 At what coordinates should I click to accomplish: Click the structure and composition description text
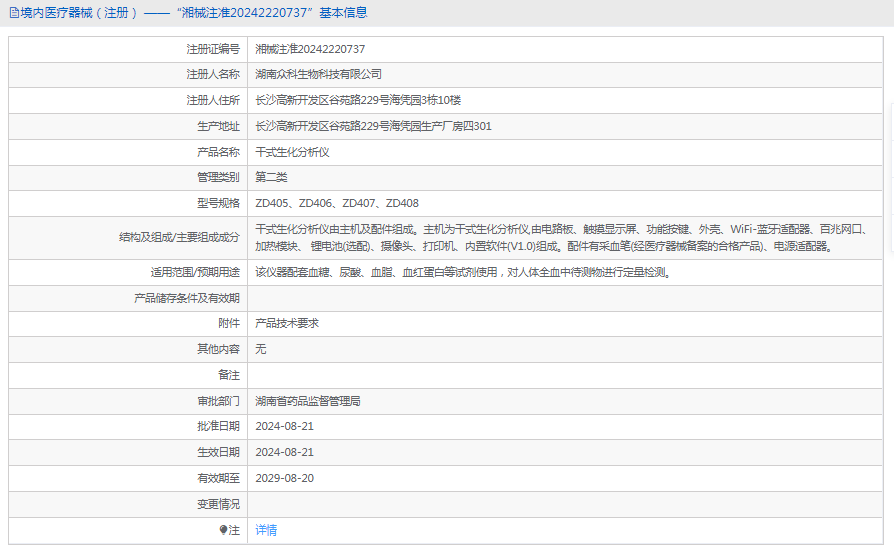point(563,238)
